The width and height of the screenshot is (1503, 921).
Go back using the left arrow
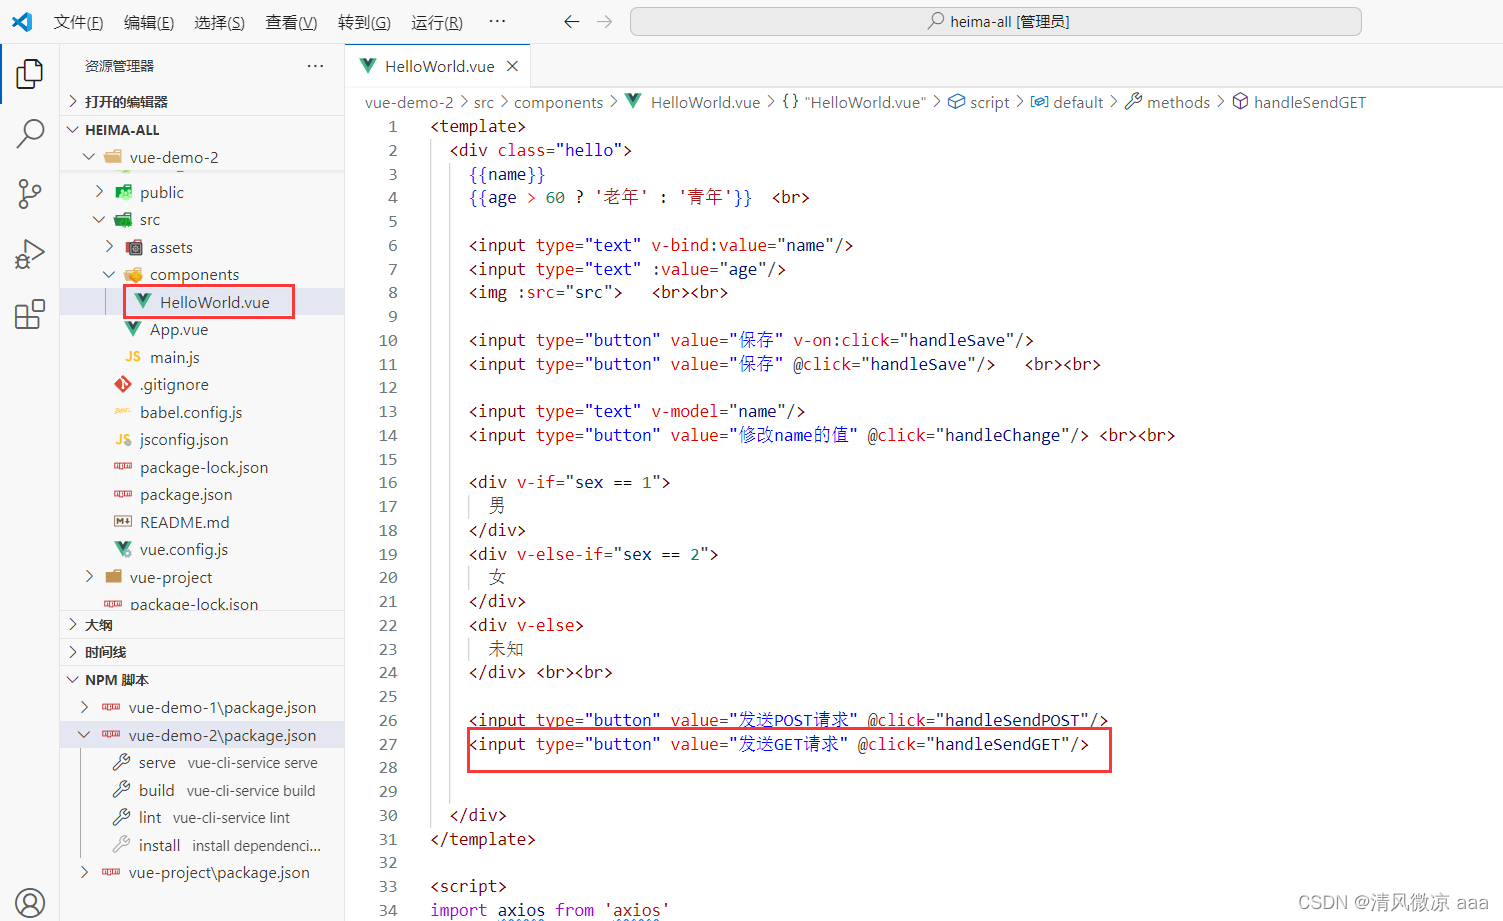(x=571, y=21)
